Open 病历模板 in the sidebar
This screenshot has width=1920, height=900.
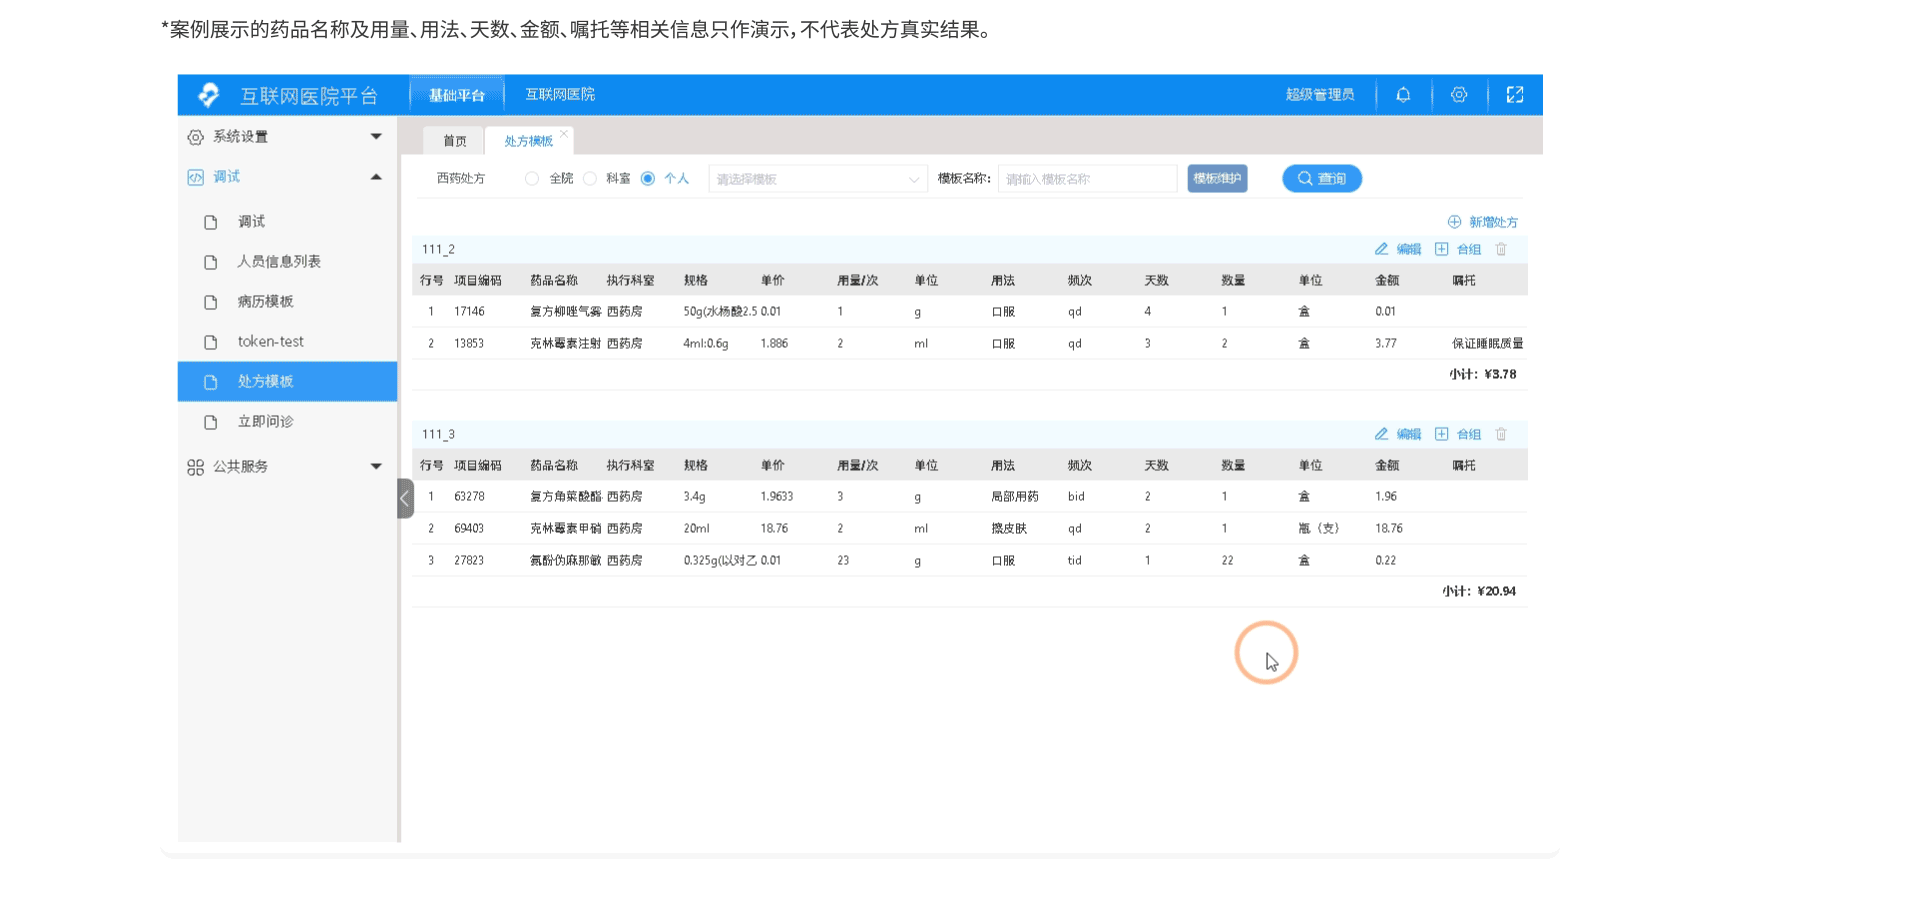(x=288, y=302)
